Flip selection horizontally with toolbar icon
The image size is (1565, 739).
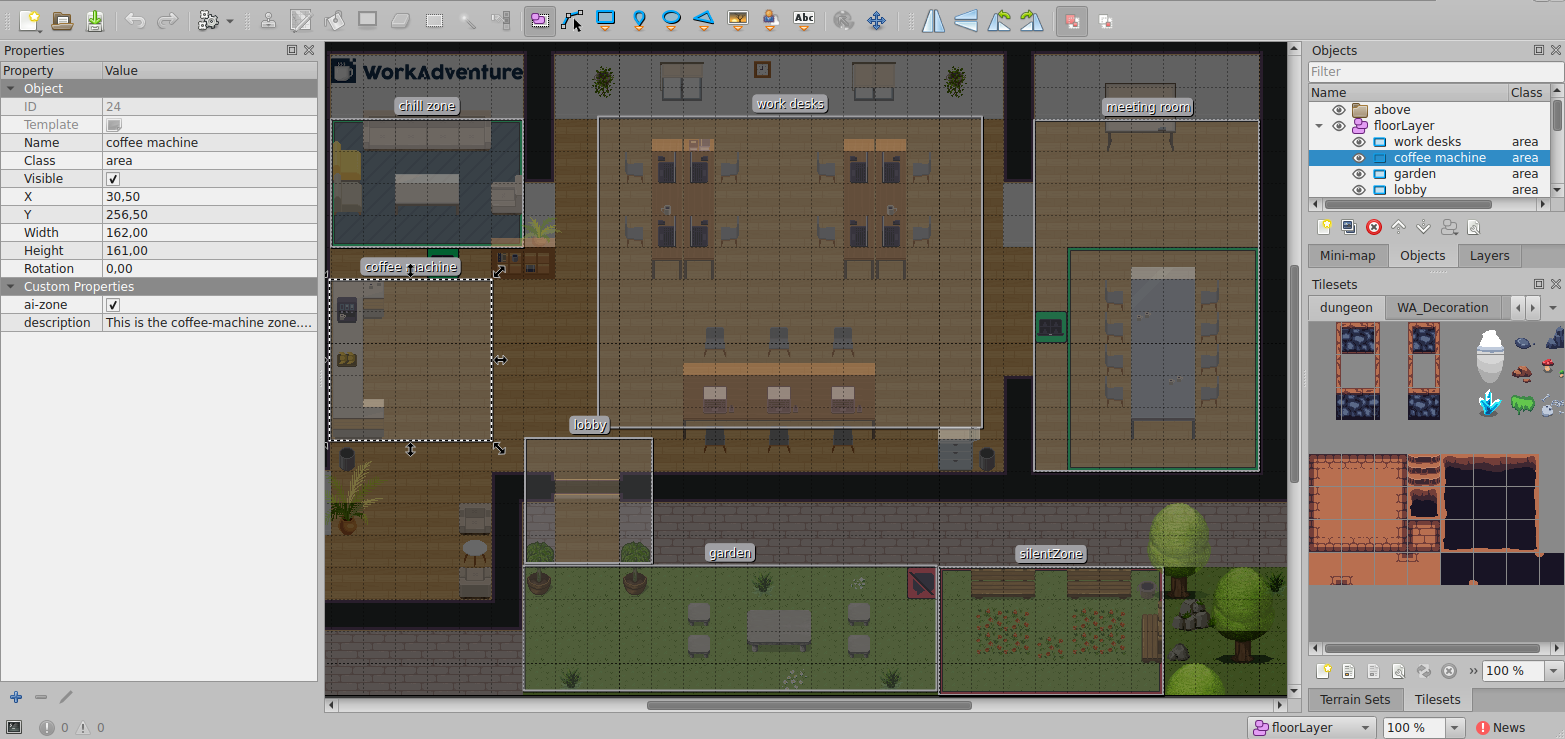coord(933,19)
